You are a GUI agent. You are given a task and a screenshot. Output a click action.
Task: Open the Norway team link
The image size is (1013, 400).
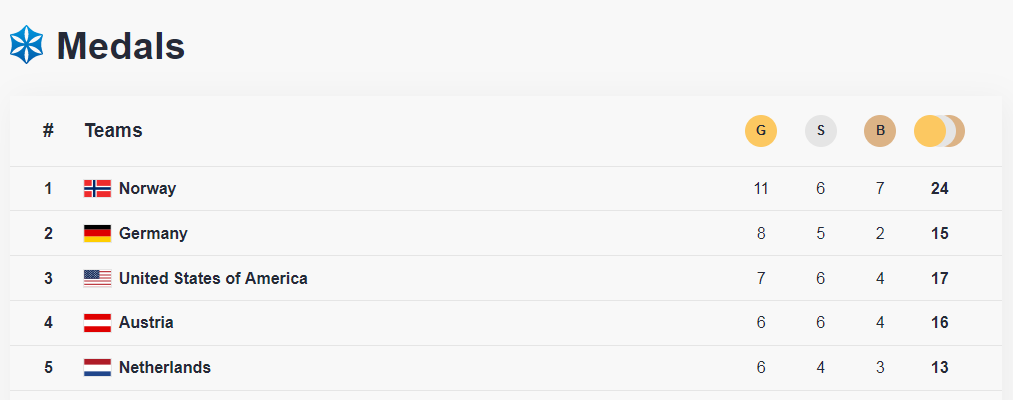147,189
